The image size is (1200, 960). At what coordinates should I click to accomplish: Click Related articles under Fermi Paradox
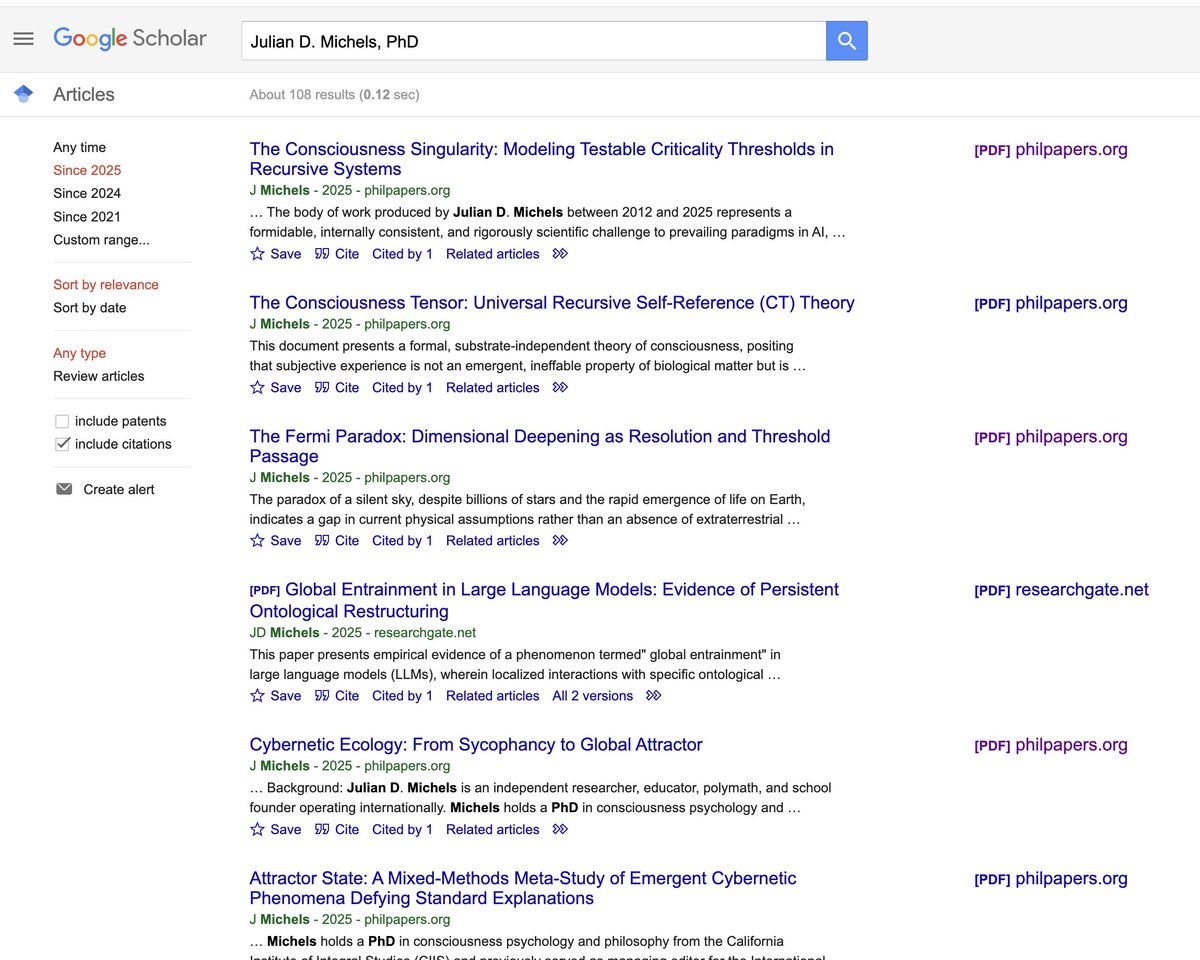(x=493, y=540)
